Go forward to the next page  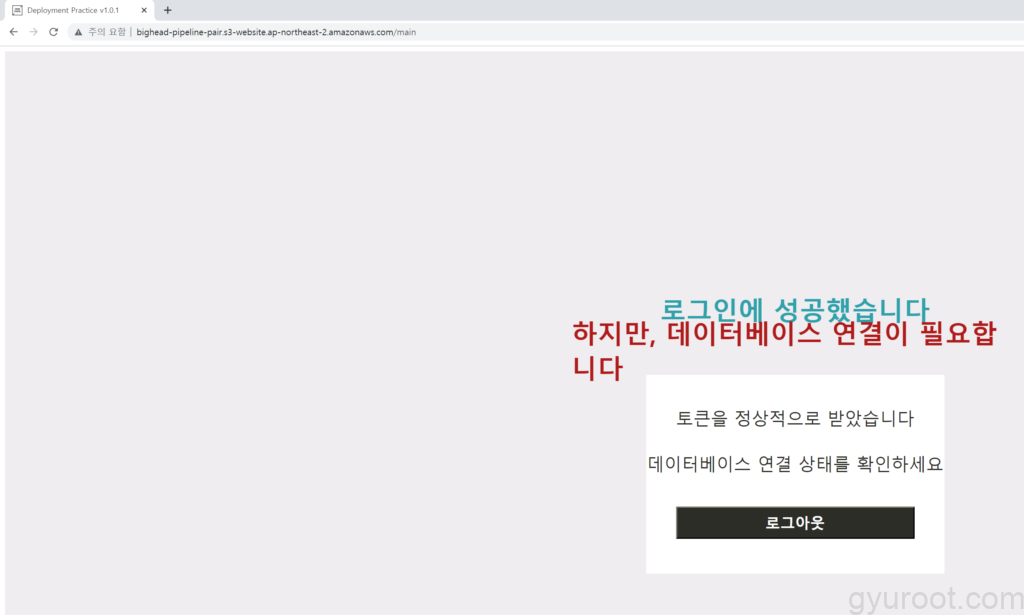[33, 32]
